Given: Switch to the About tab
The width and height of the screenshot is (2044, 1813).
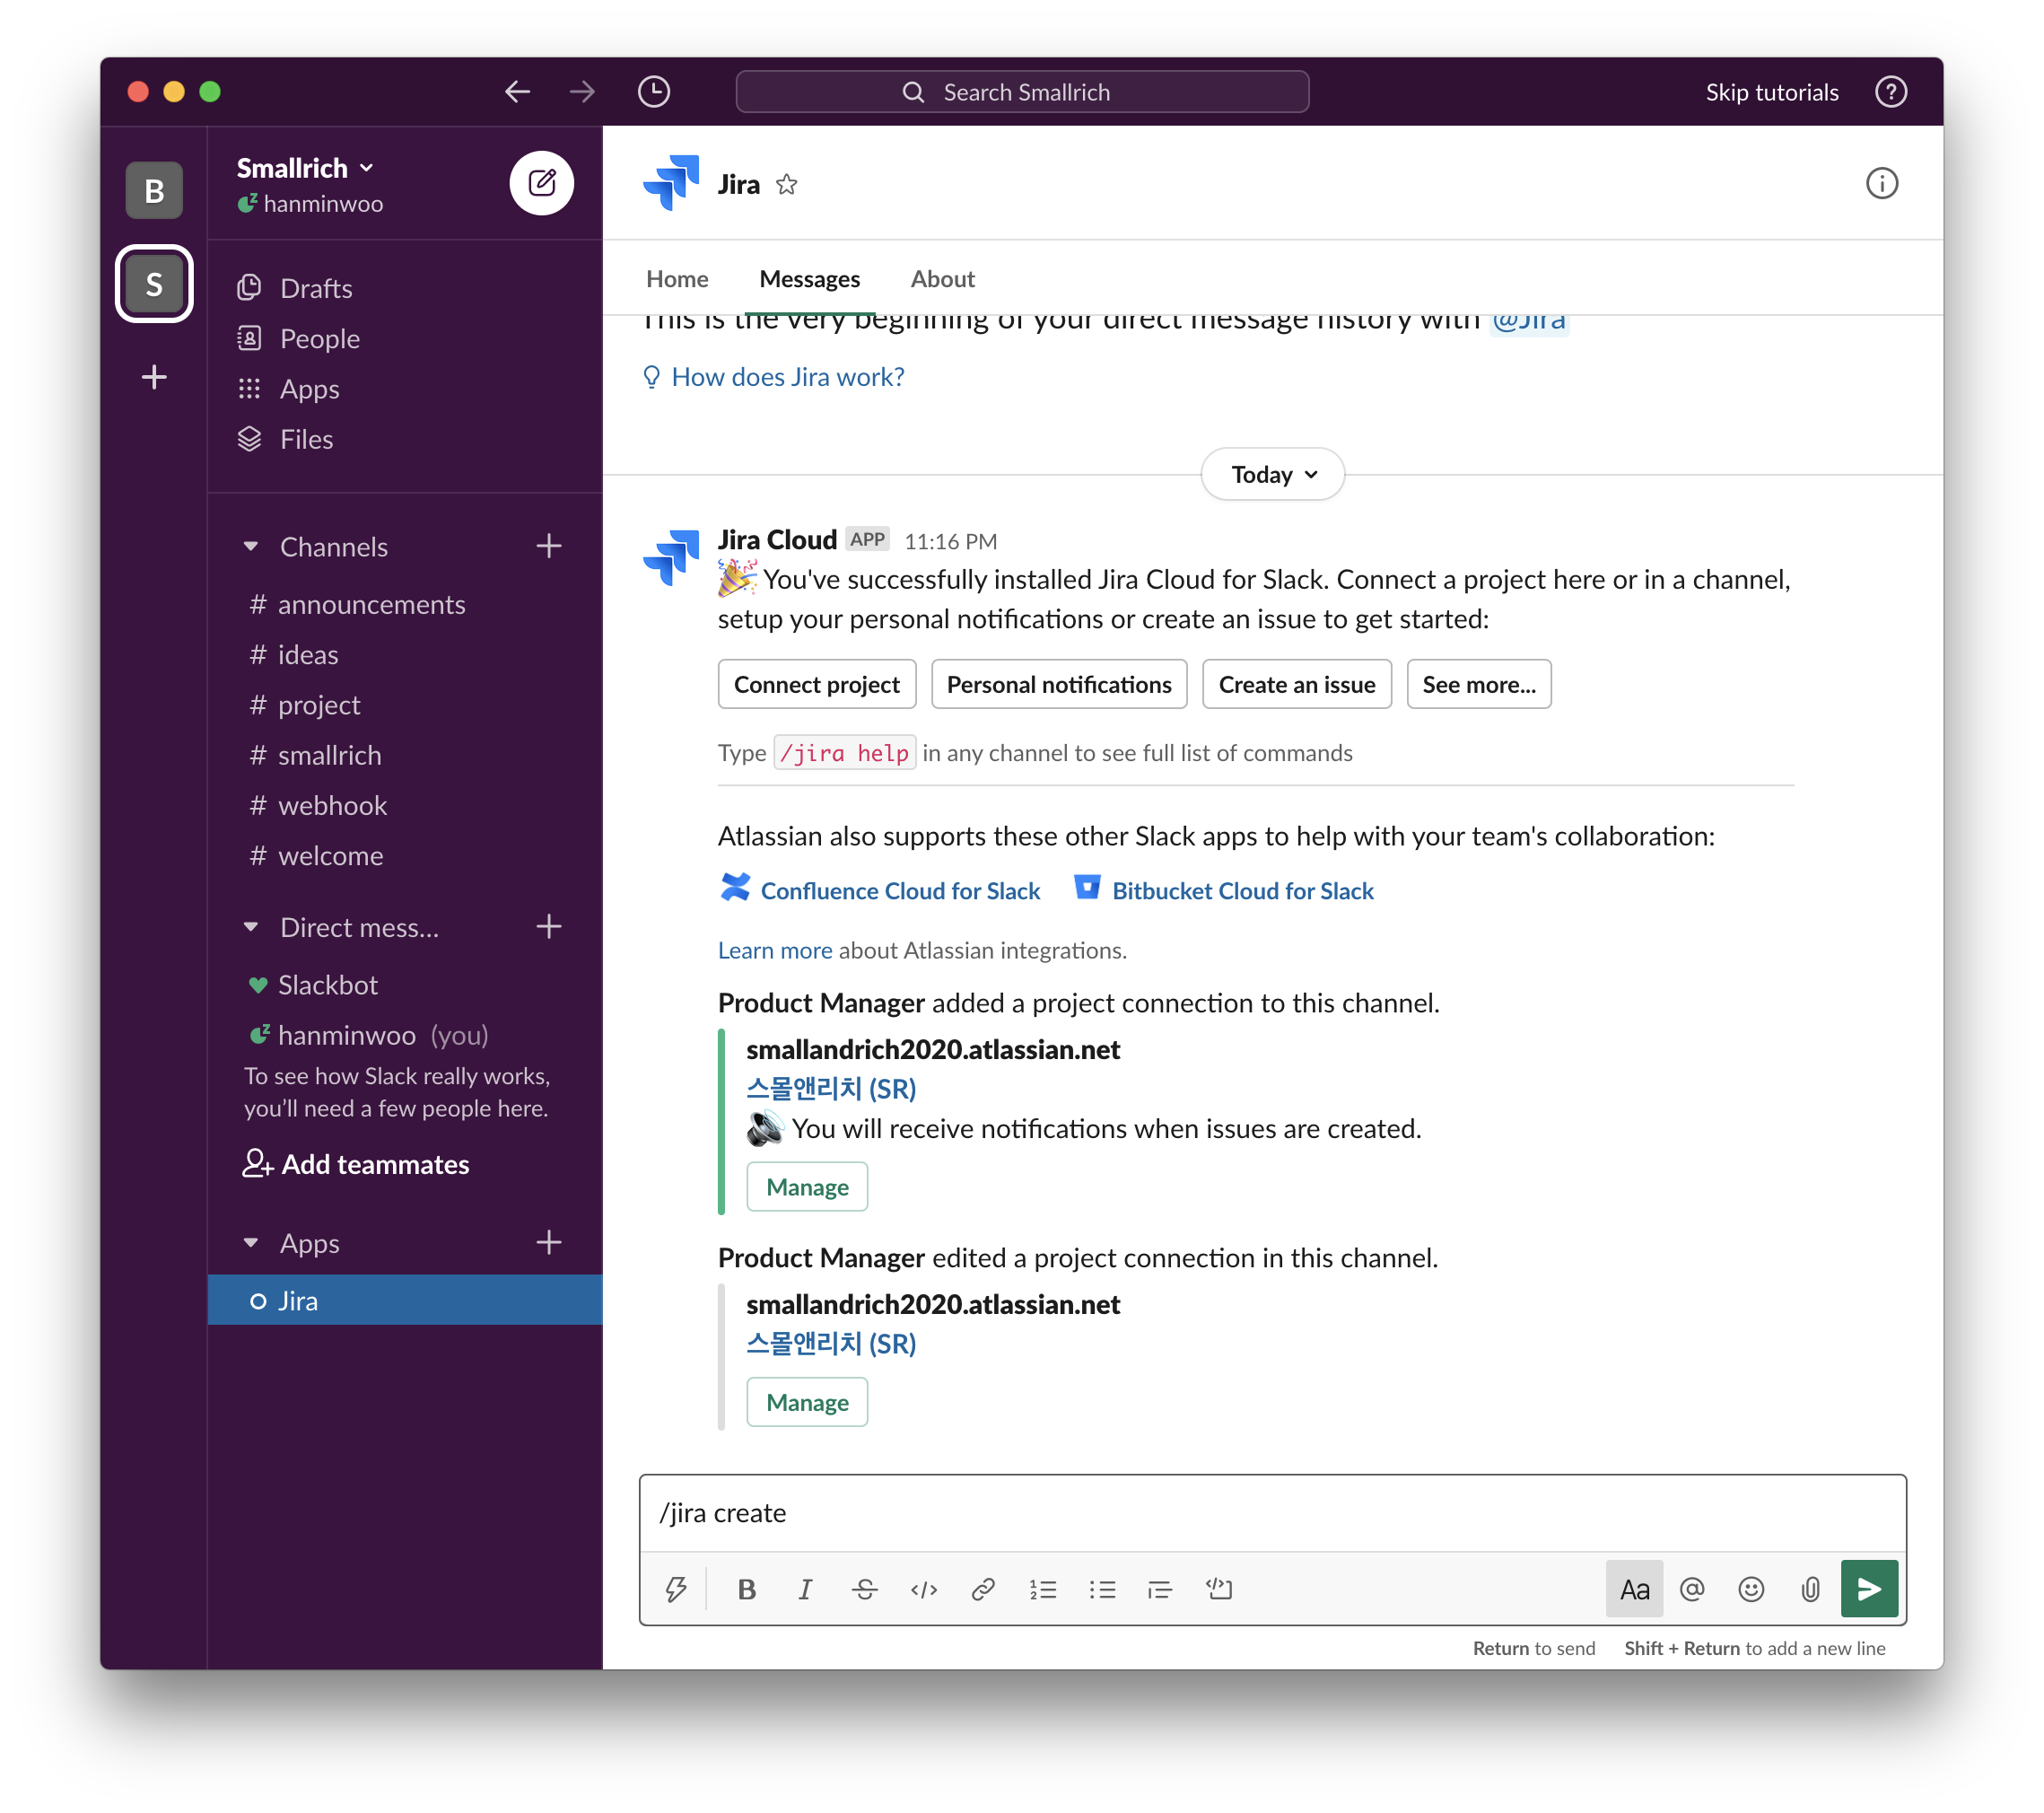Looking at the screenshot, I should 942,279.
